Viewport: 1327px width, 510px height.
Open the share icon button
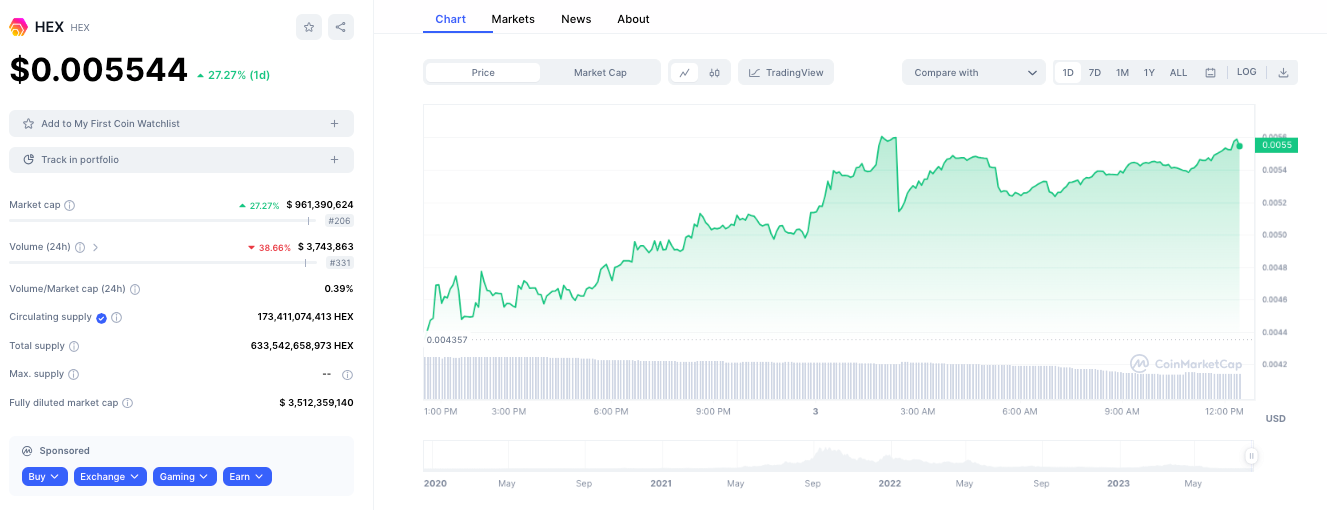coord(341,27)
